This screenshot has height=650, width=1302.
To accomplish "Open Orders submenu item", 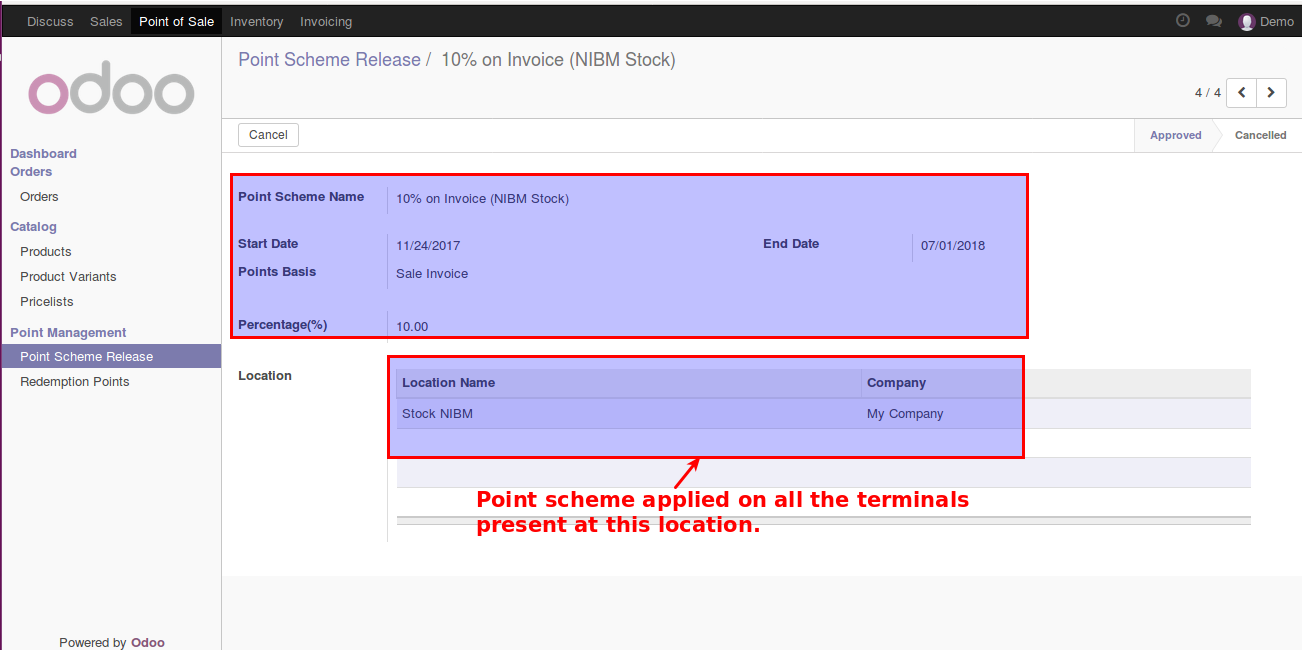I will click(x=39, y=197).
